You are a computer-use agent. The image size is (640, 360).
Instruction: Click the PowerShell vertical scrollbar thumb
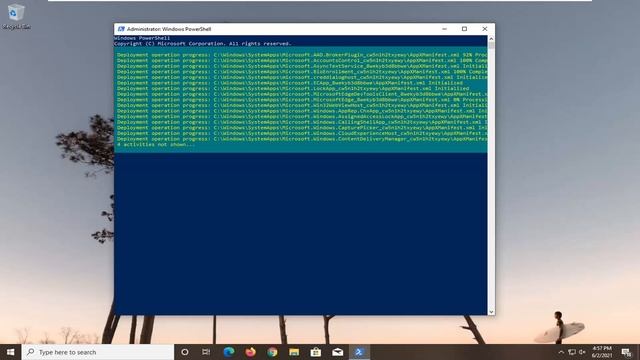point(491,45)
